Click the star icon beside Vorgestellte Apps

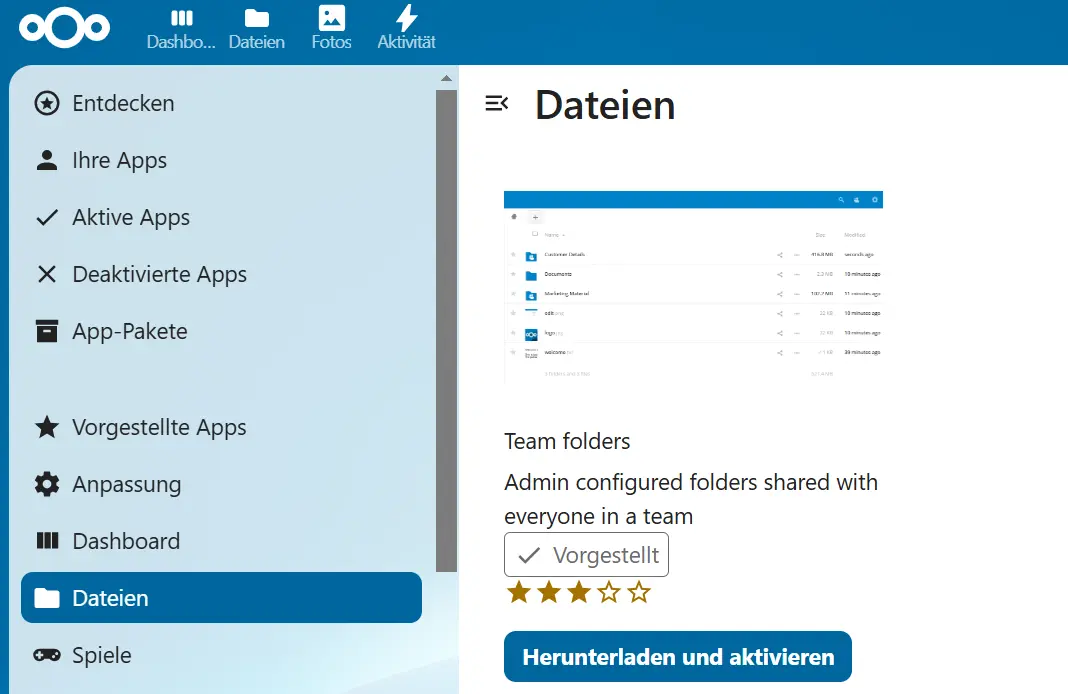click(47, 427)
